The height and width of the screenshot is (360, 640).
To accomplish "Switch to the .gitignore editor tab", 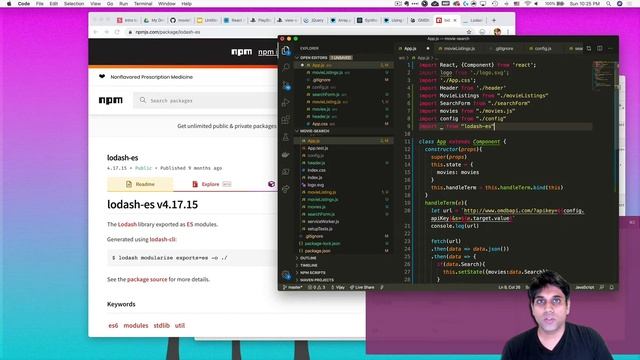I will [x=504, y=49].
